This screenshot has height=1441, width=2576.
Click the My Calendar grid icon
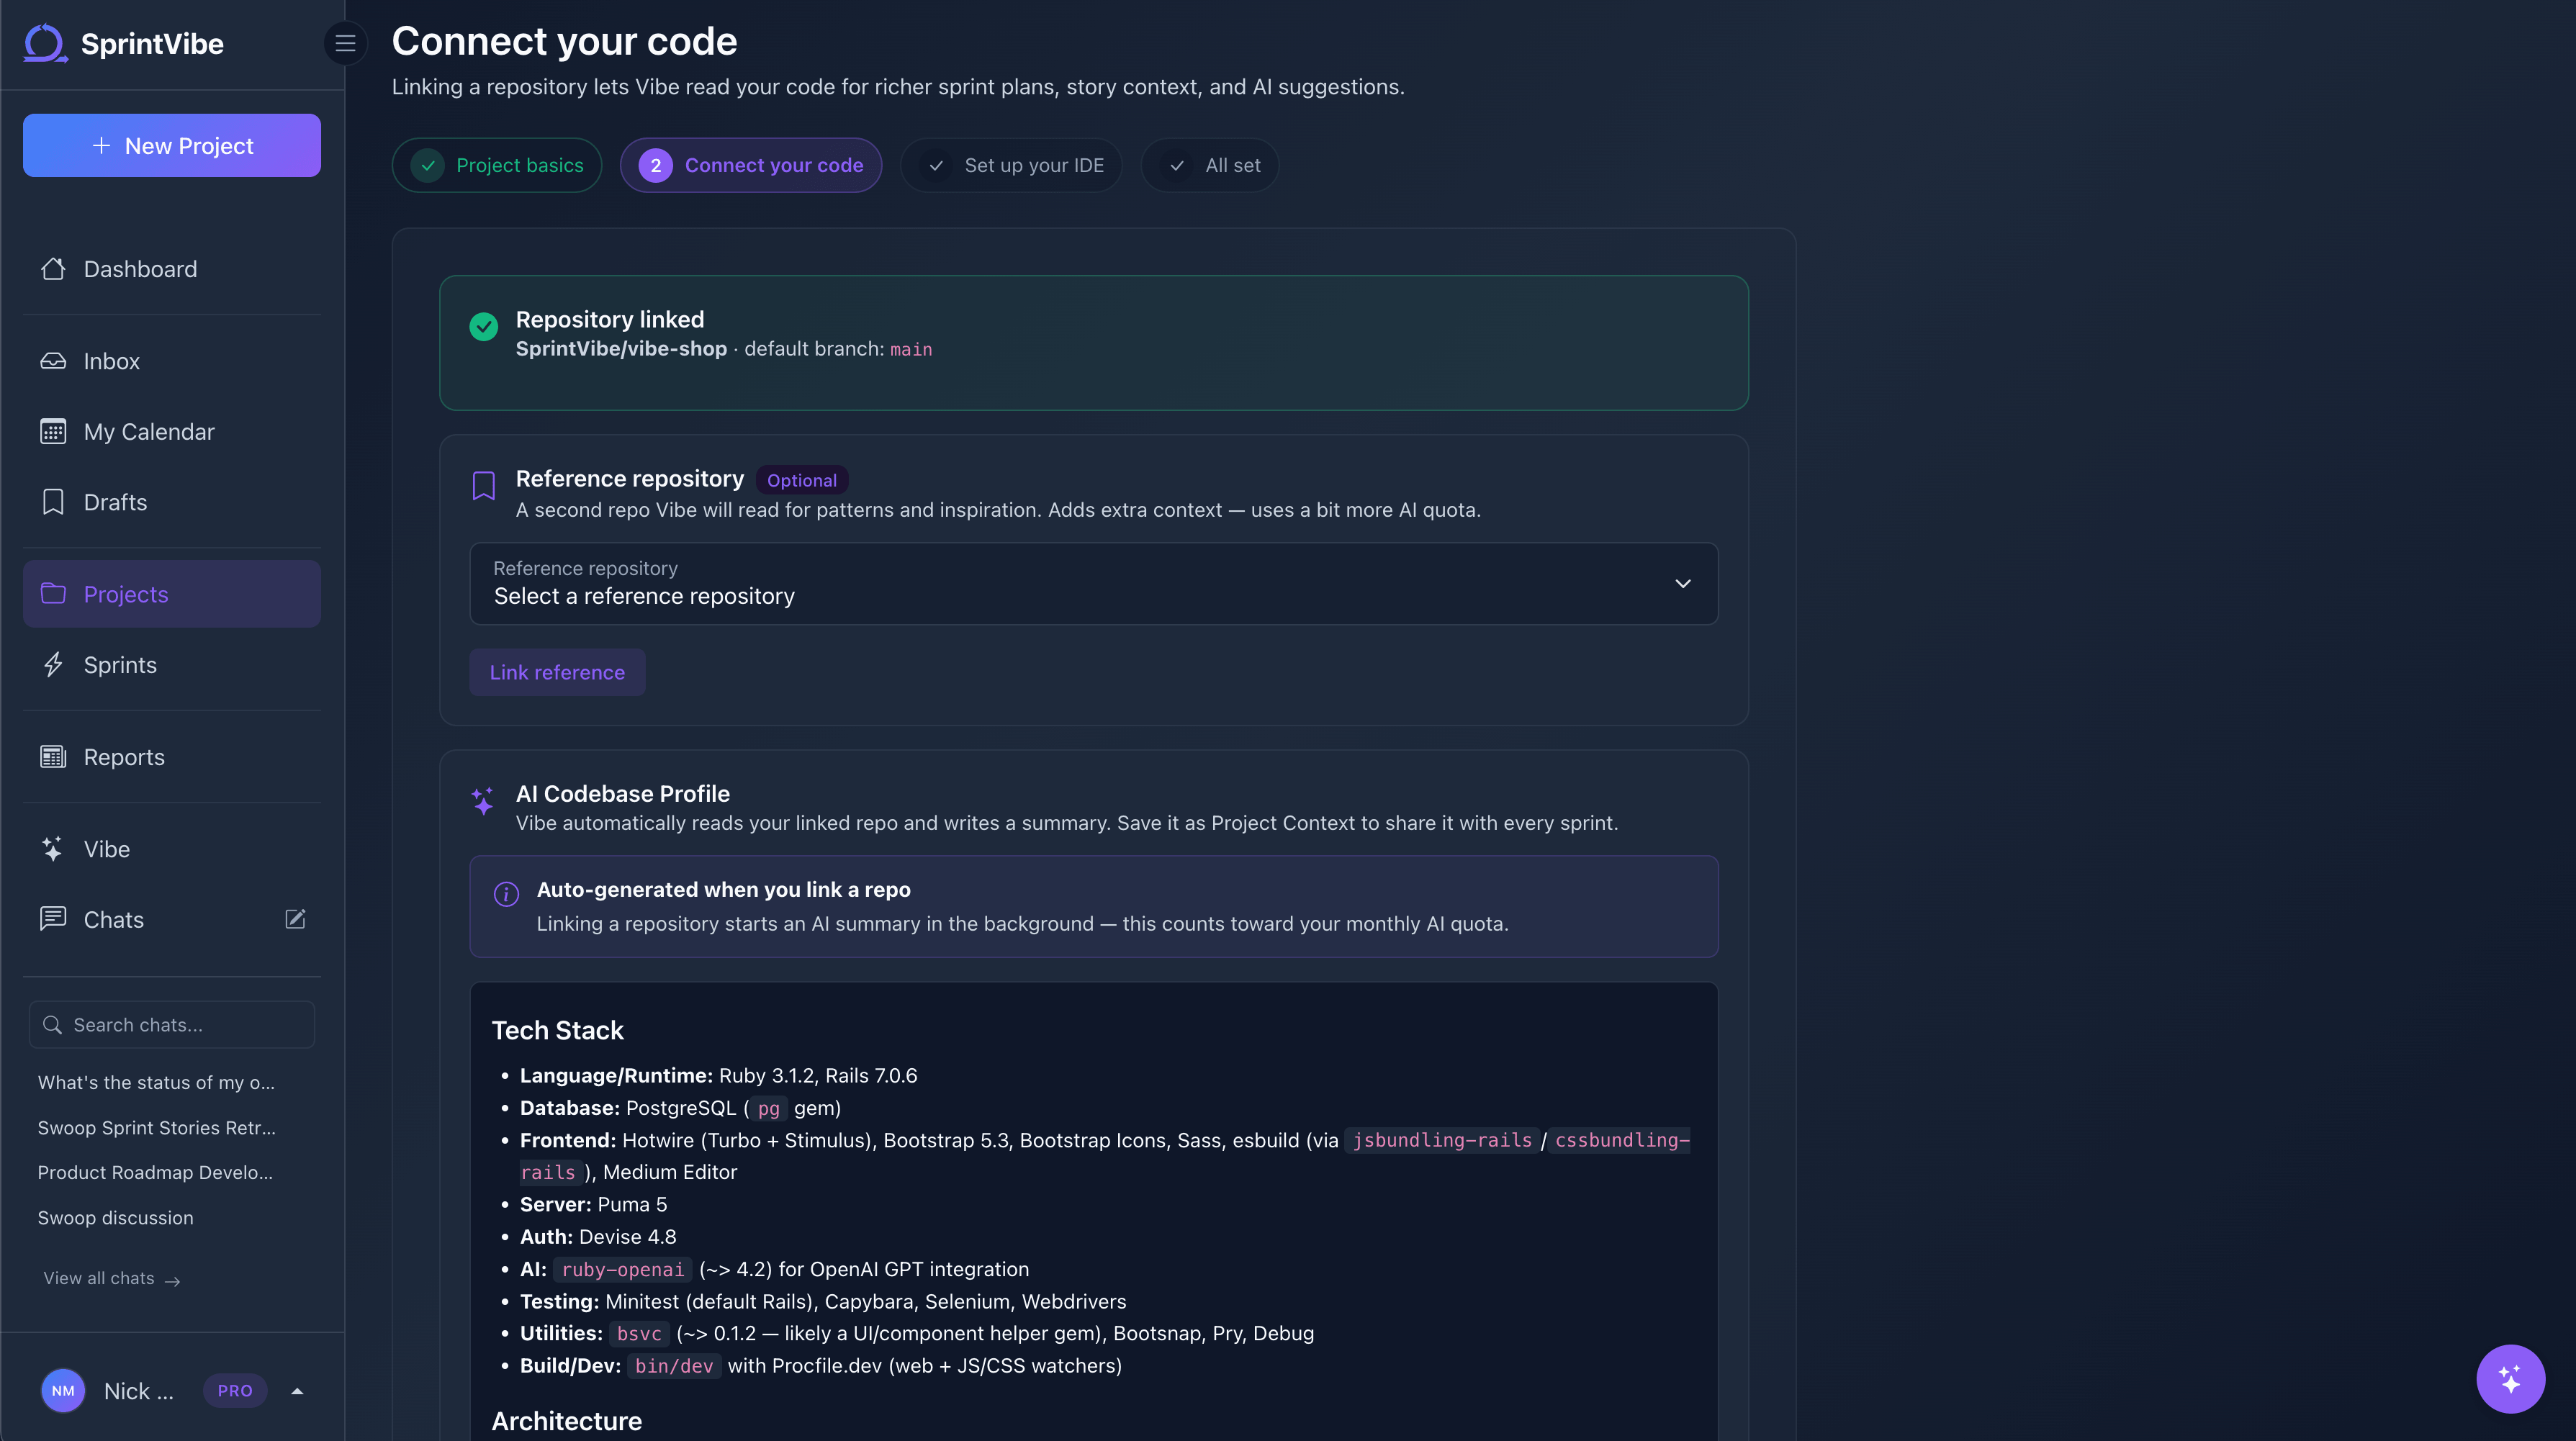click(x=53, y=432)
